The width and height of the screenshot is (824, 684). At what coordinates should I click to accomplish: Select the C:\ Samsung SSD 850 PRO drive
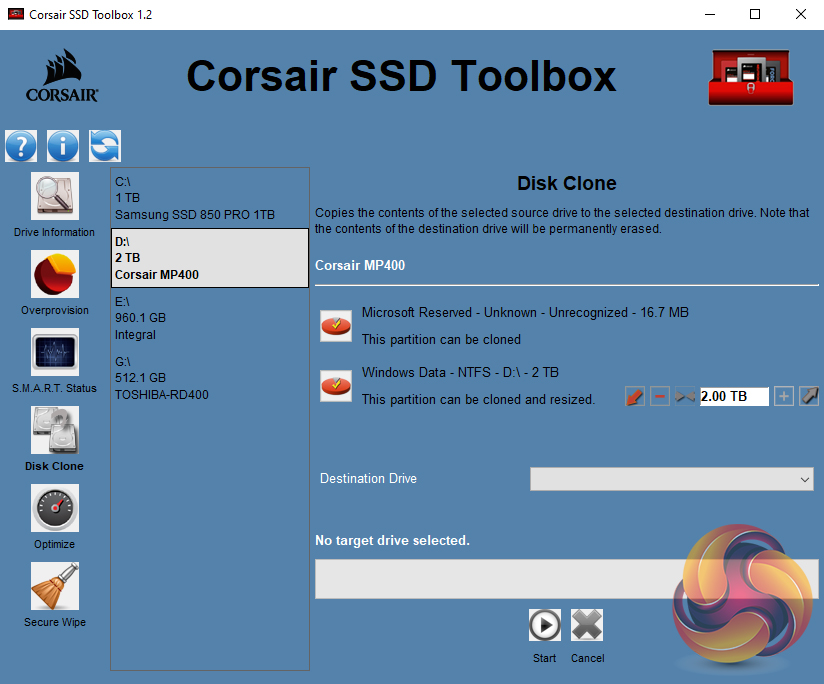point(209,198)
